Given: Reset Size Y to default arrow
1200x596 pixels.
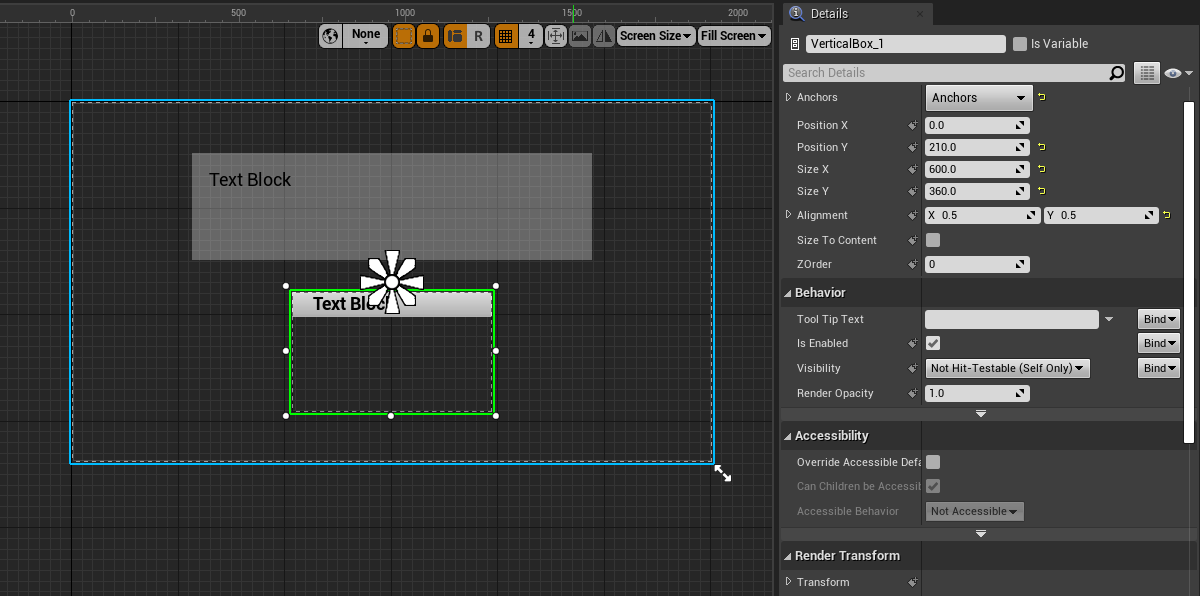Looking at the screenshot, I should (1042, 191).
